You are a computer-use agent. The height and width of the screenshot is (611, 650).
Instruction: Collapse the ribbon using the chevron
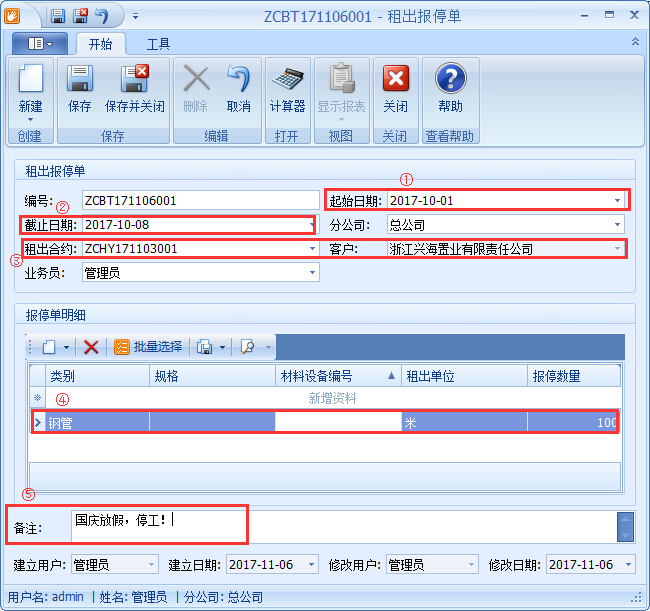pyautogui.click(x=635, y=42)
